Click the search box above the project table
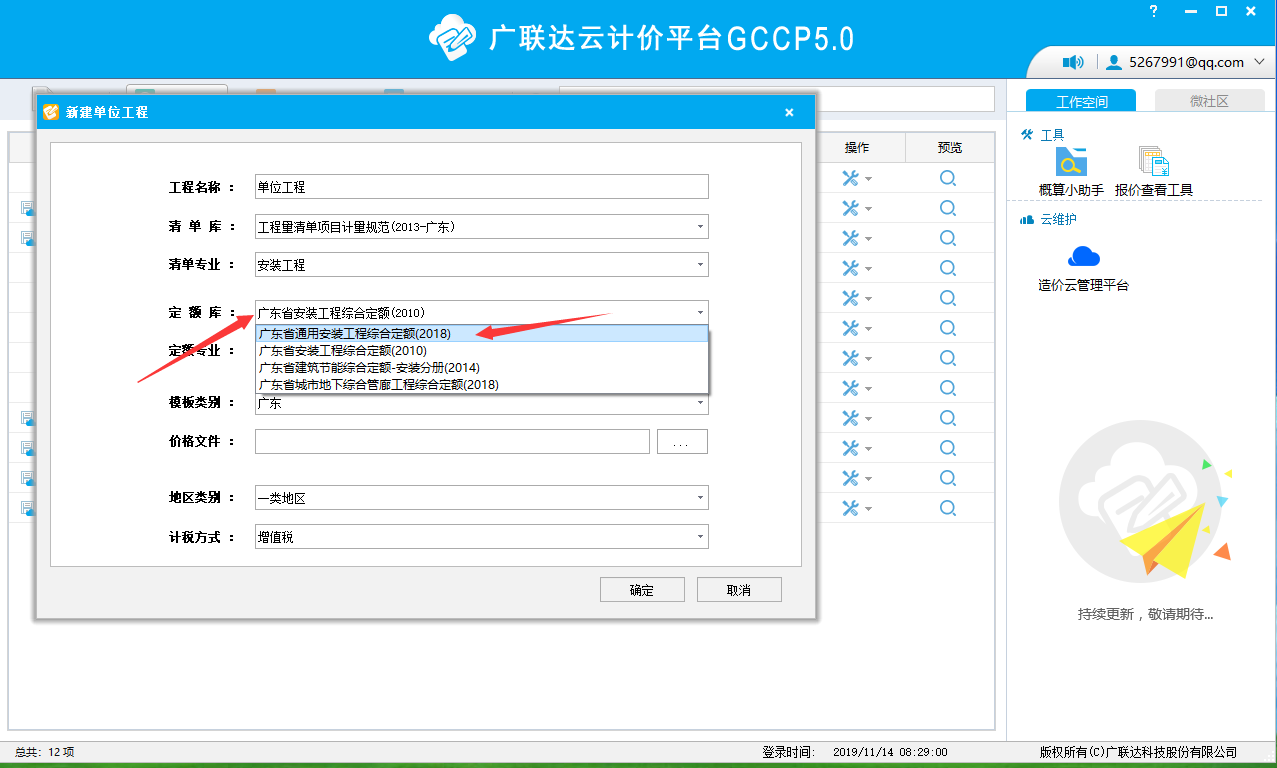1277x768 pixels. click(777, 99)
